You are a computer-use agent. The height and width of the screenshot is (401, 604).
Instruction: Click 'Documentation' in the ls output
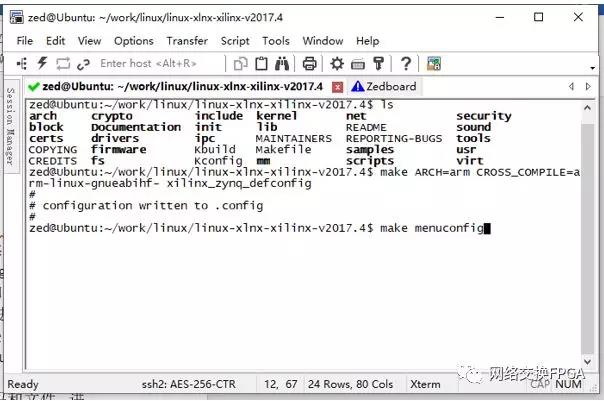[x=136, y=127]
